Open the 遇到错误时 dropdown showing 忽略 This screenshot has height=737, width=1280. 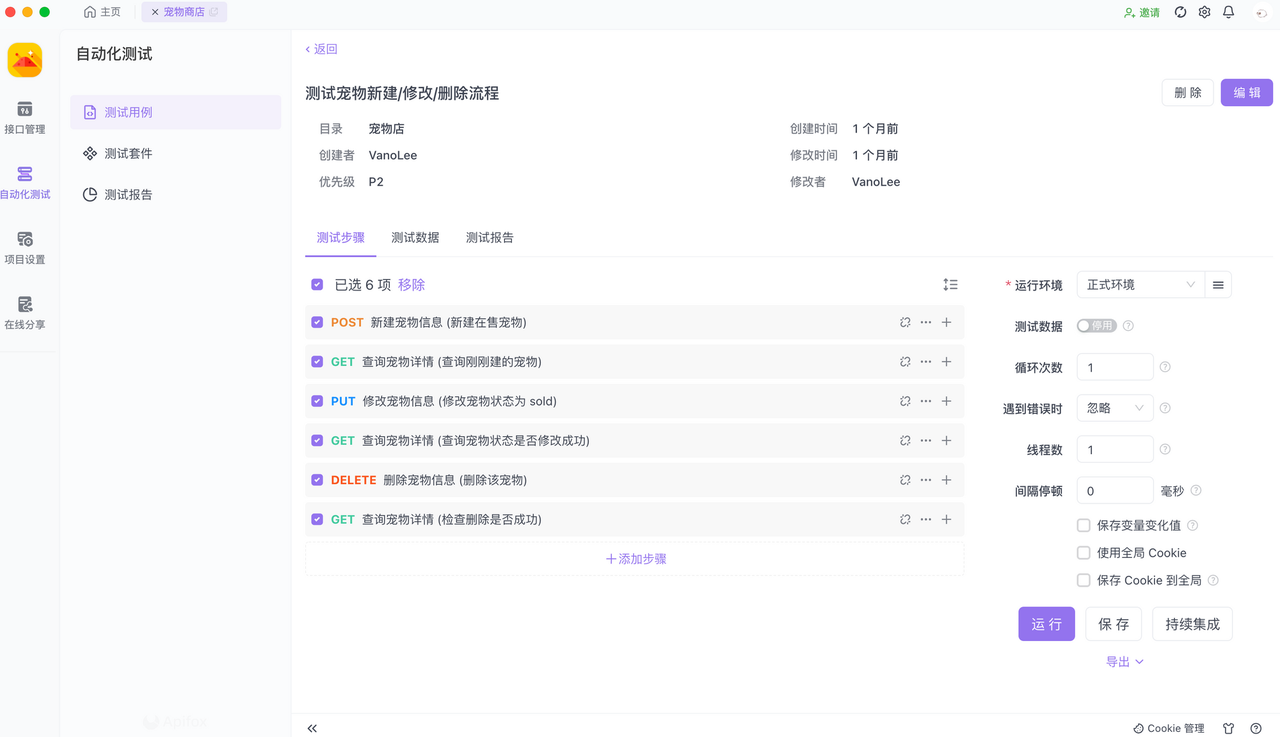pos(1114,407)
